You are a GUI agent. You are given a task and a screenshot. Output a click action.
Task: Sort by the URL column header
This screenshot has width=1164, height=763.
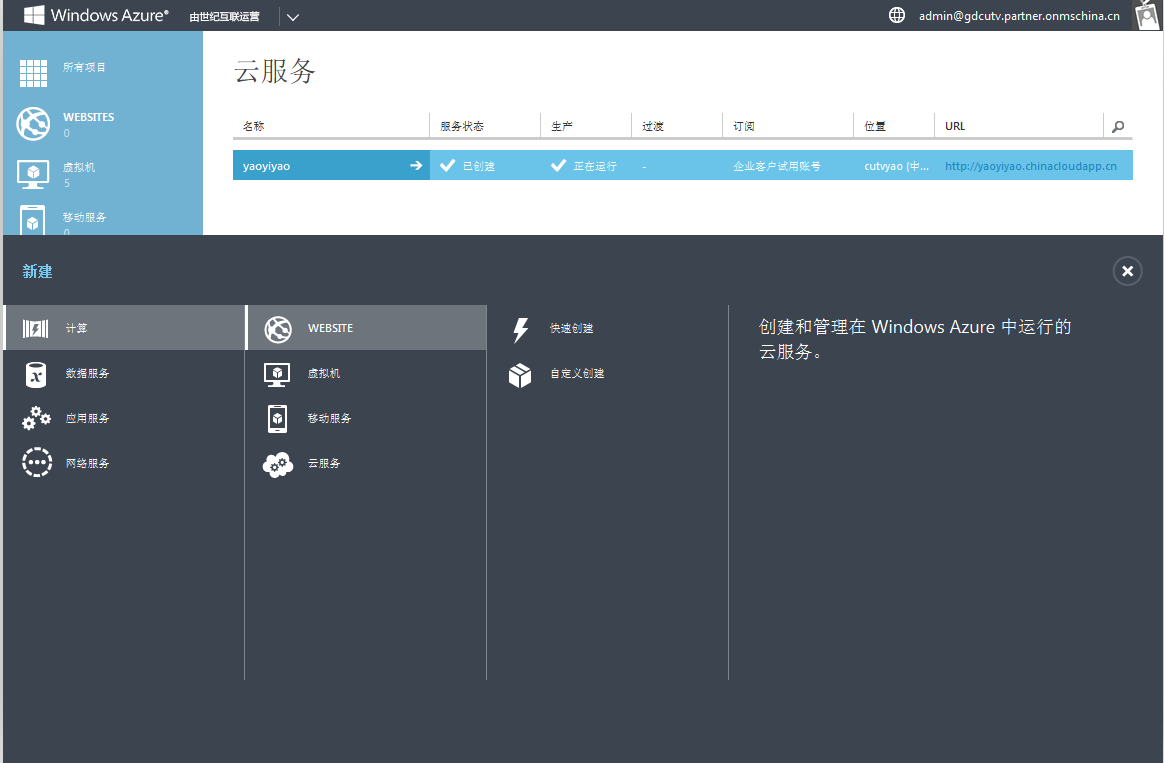(955, 126)
